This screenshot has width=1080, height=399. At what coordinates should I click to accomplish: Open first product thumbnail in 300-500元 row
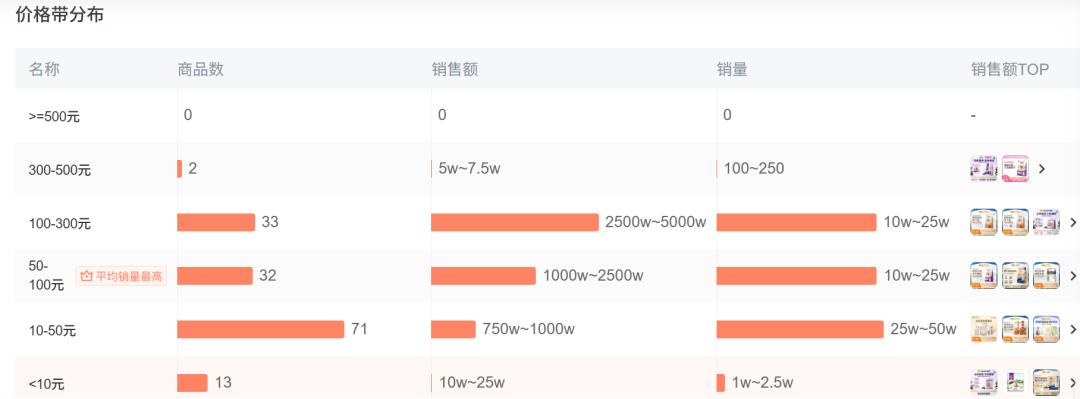[x=984, y=169]
